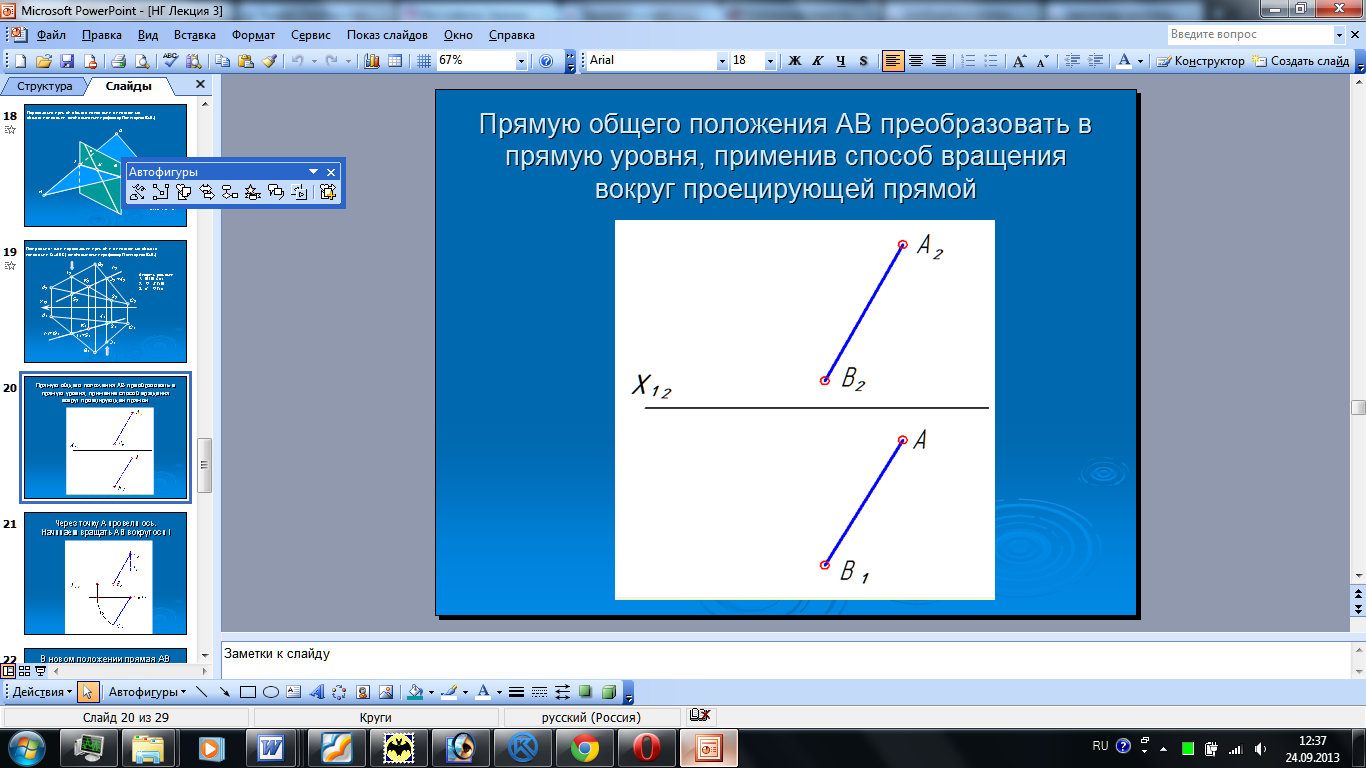Switch to the Структура tab

coord(45,86)
